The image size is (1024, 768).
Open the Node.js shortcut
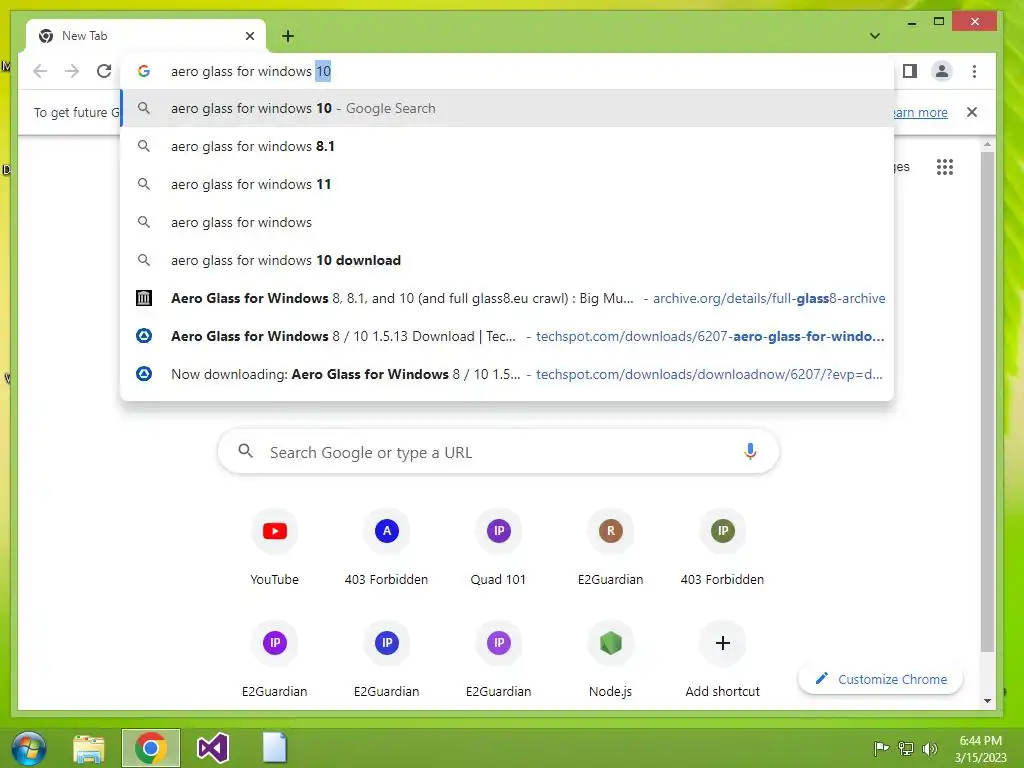[x=611, y=660]
